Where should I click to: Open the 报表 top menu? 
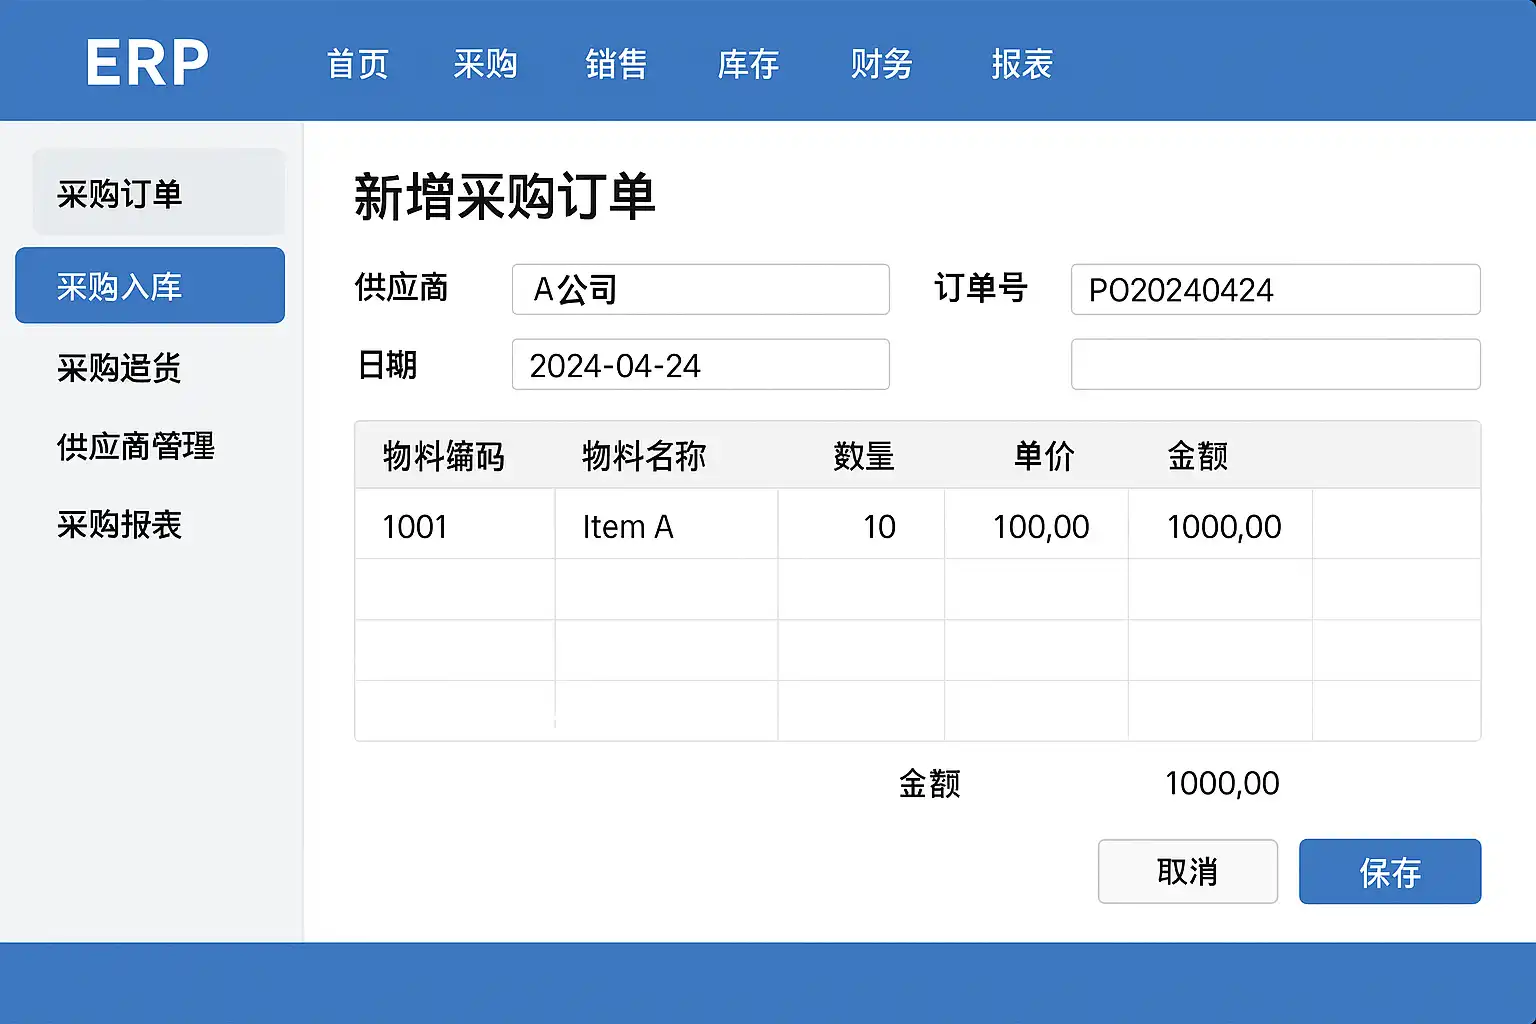point(1021,64)
